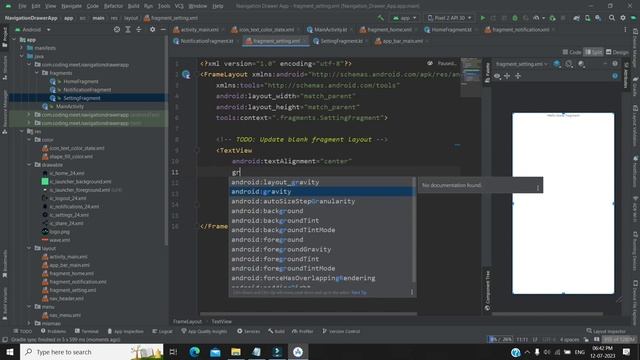Screen dimensions: 640x360
Task: Click zoom-in plus icon in design preview toolbar
Action: [x=507, y=76]
